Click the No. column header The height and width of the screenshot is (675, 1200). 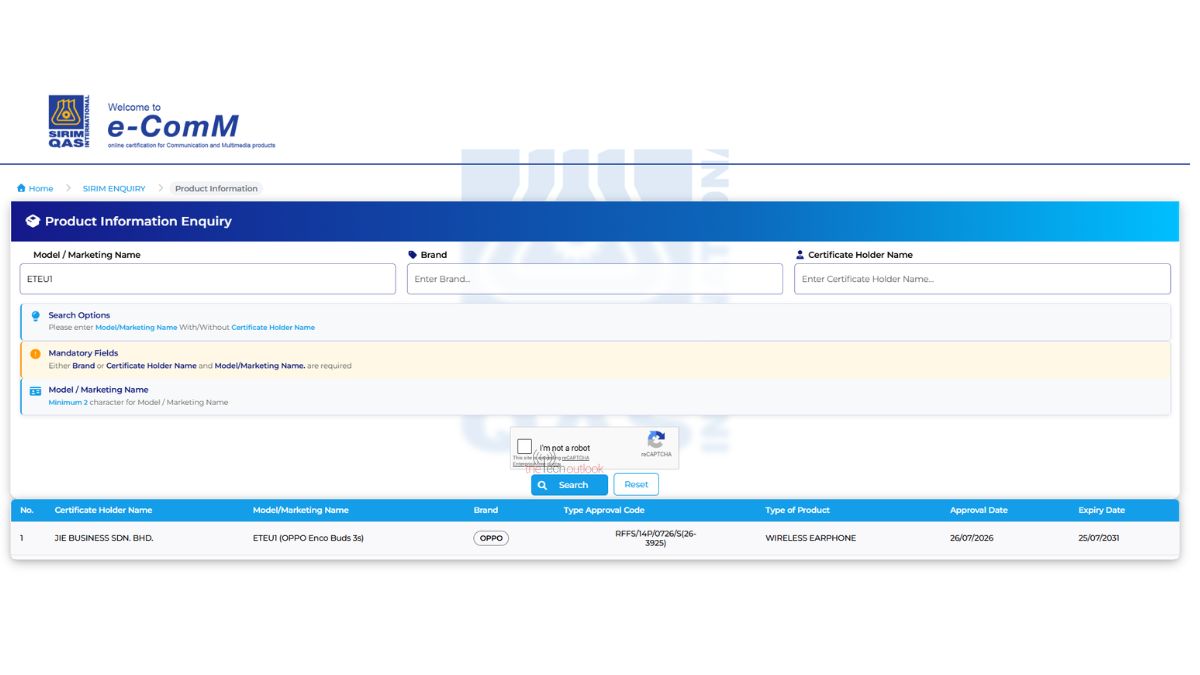pos(27,510)
